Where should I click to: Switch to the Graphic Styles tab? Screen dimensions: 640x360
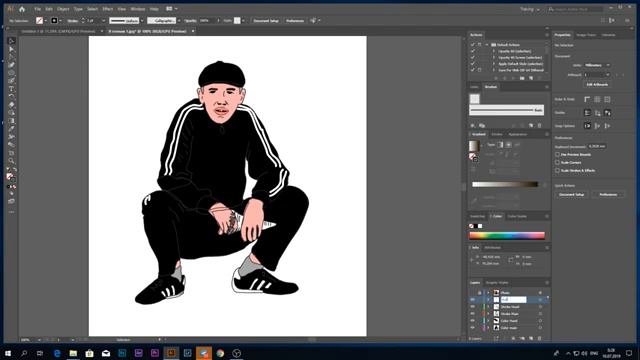coord(497,282)
